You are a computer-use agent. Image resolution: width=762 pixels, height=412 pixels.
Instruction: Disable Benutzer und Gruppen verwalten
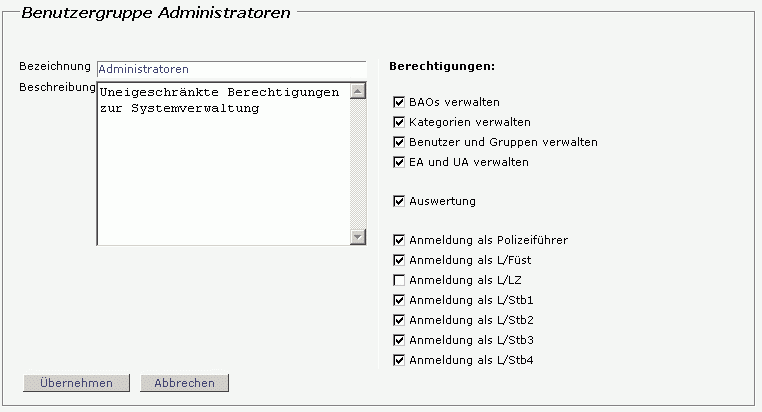pyautogui.click(x=400, y=142)
